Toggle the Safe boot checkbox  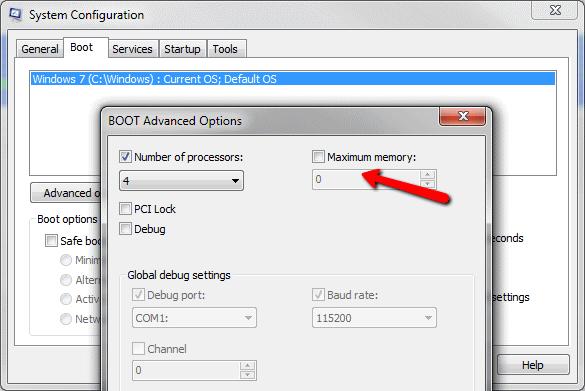51,241
